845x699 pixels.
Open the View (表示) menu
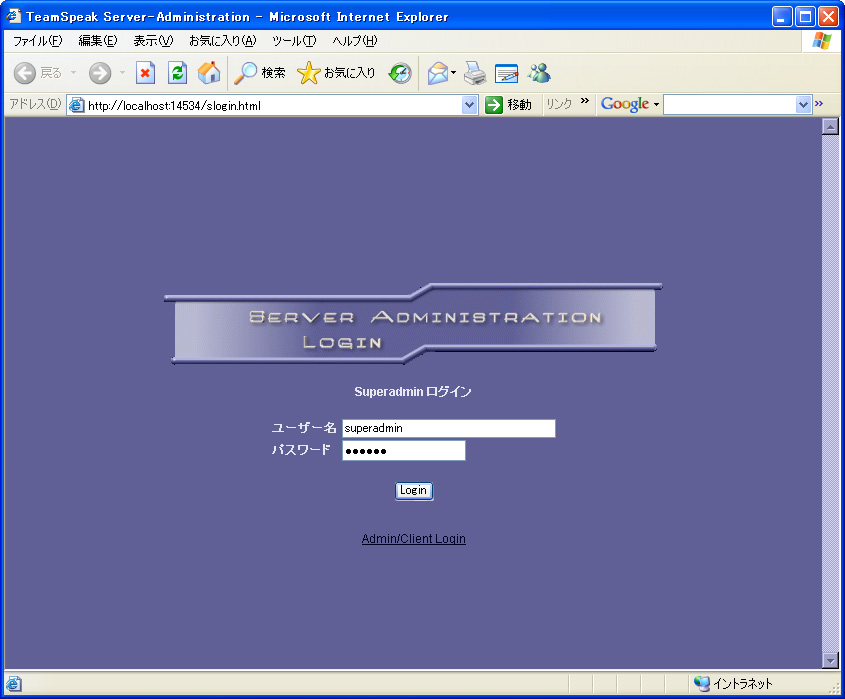coord(154,40)
